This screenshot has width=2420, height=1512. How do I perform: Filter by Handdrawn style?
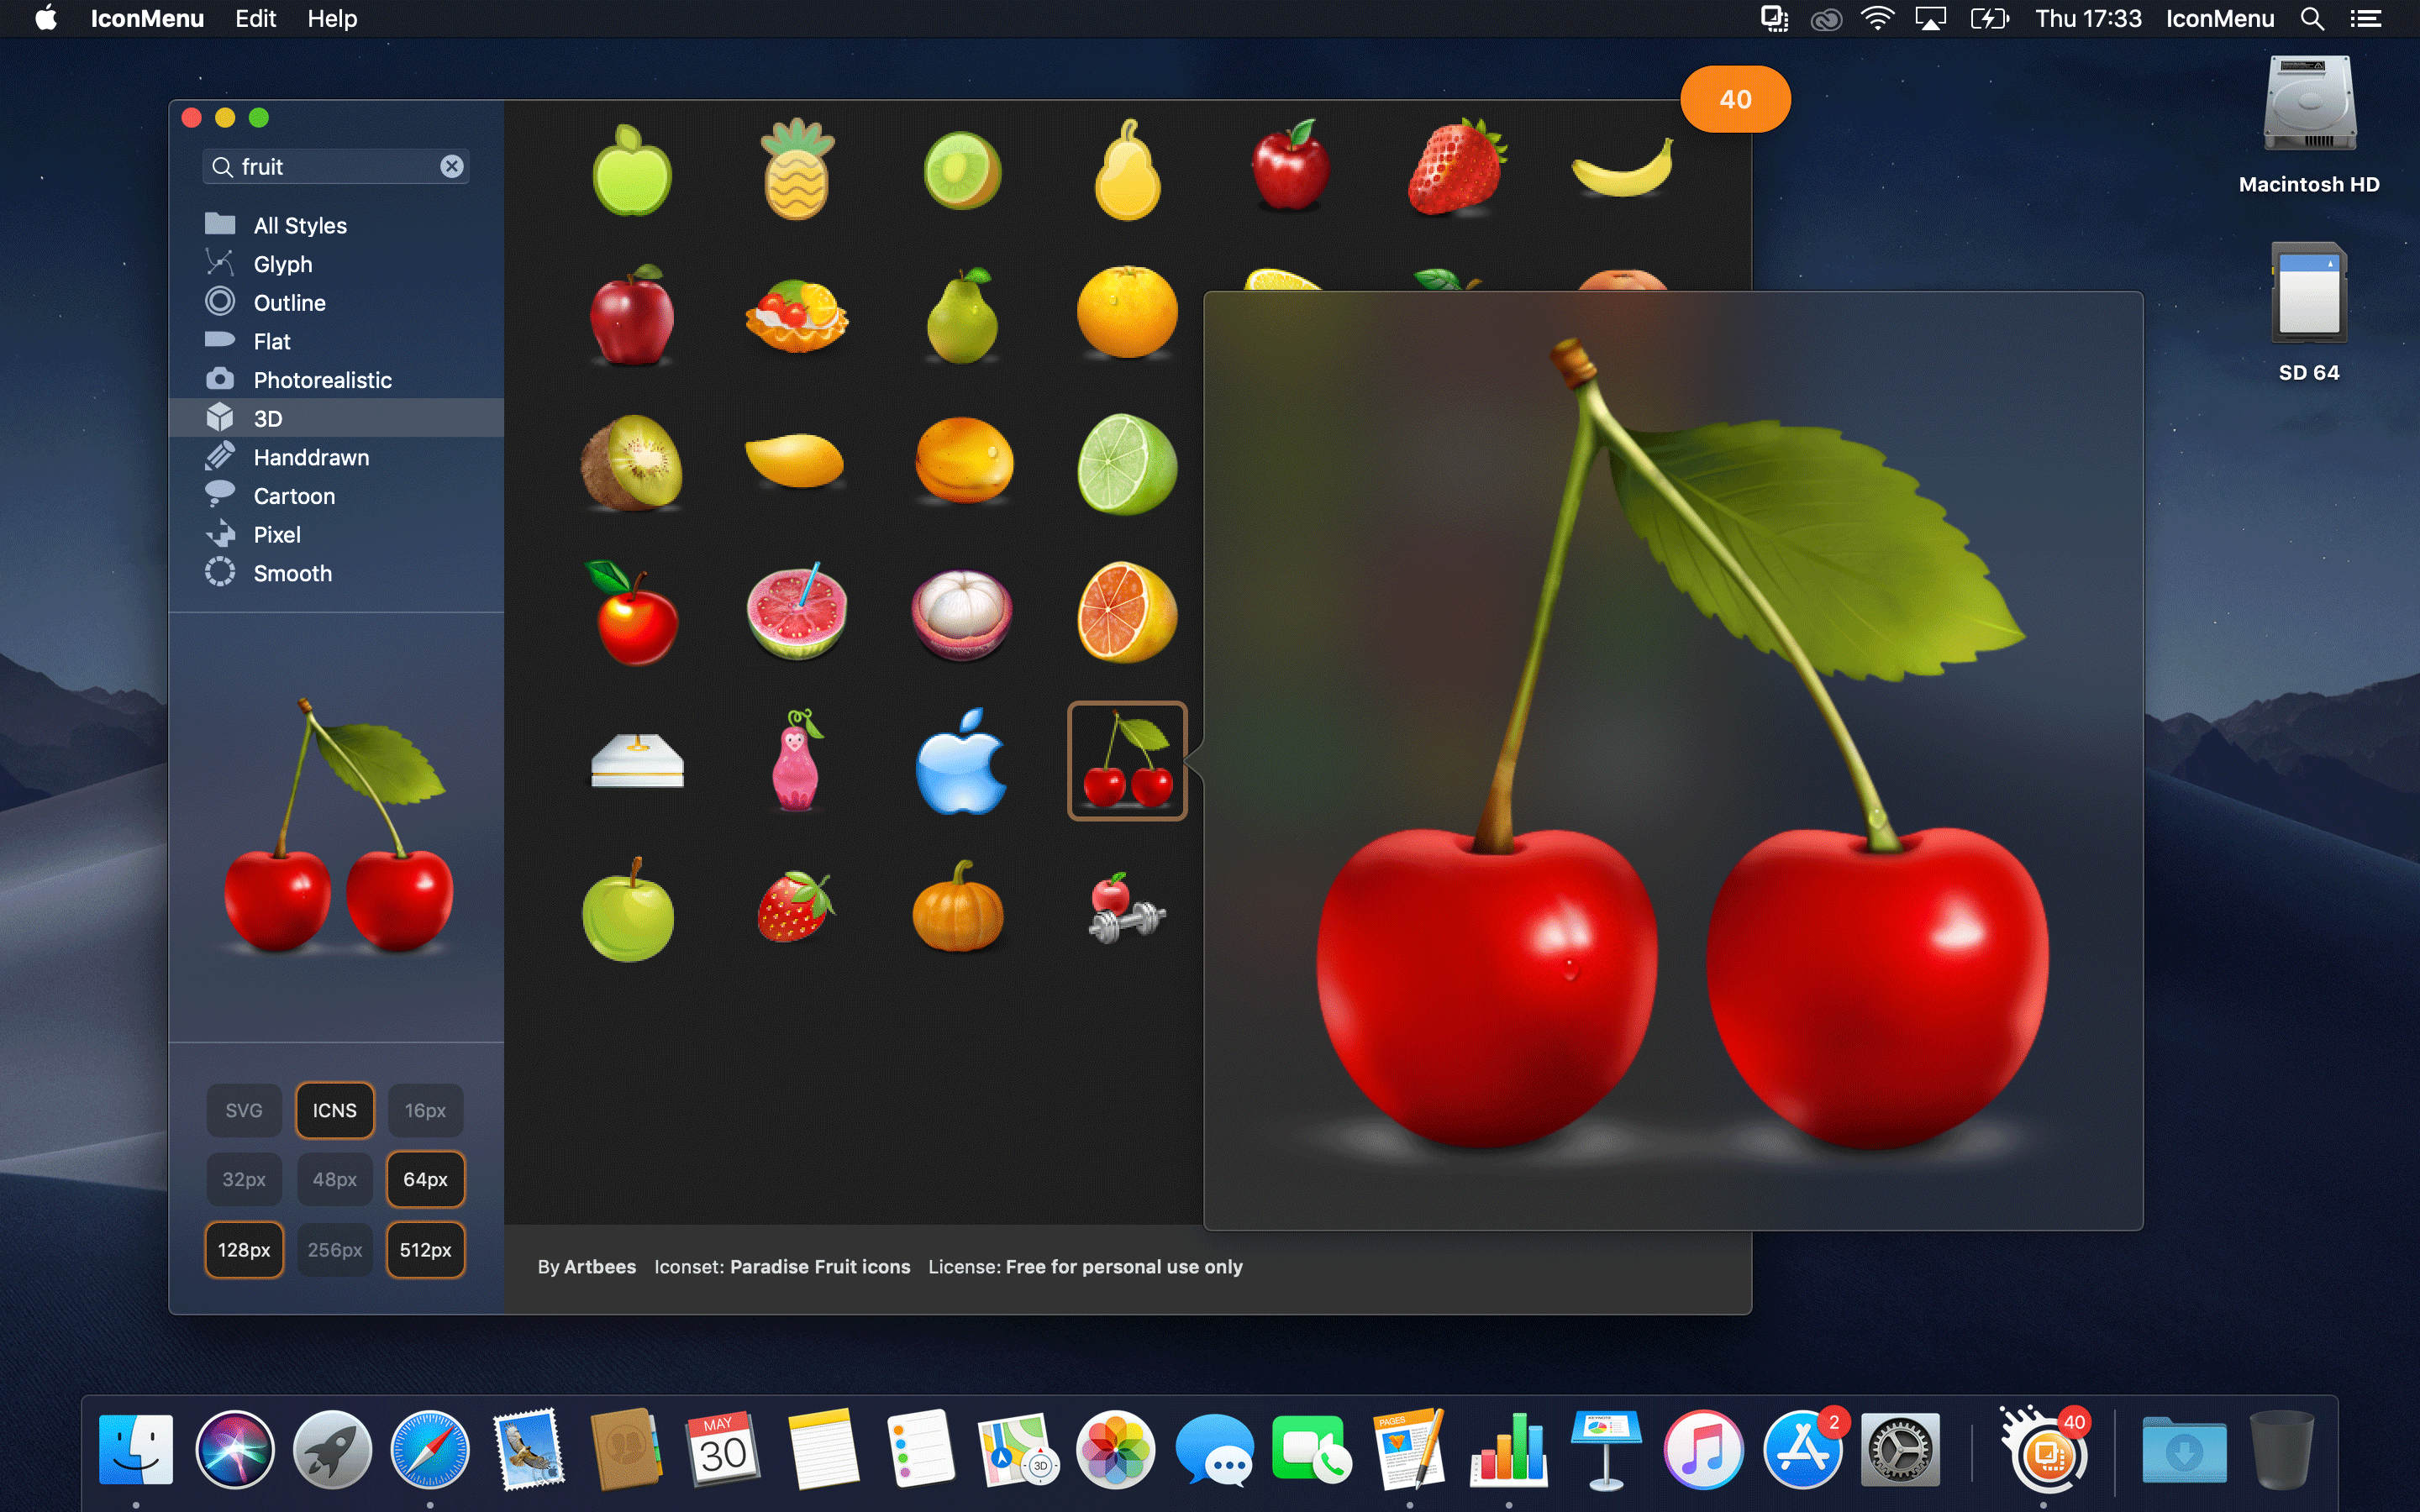(336, 457)
